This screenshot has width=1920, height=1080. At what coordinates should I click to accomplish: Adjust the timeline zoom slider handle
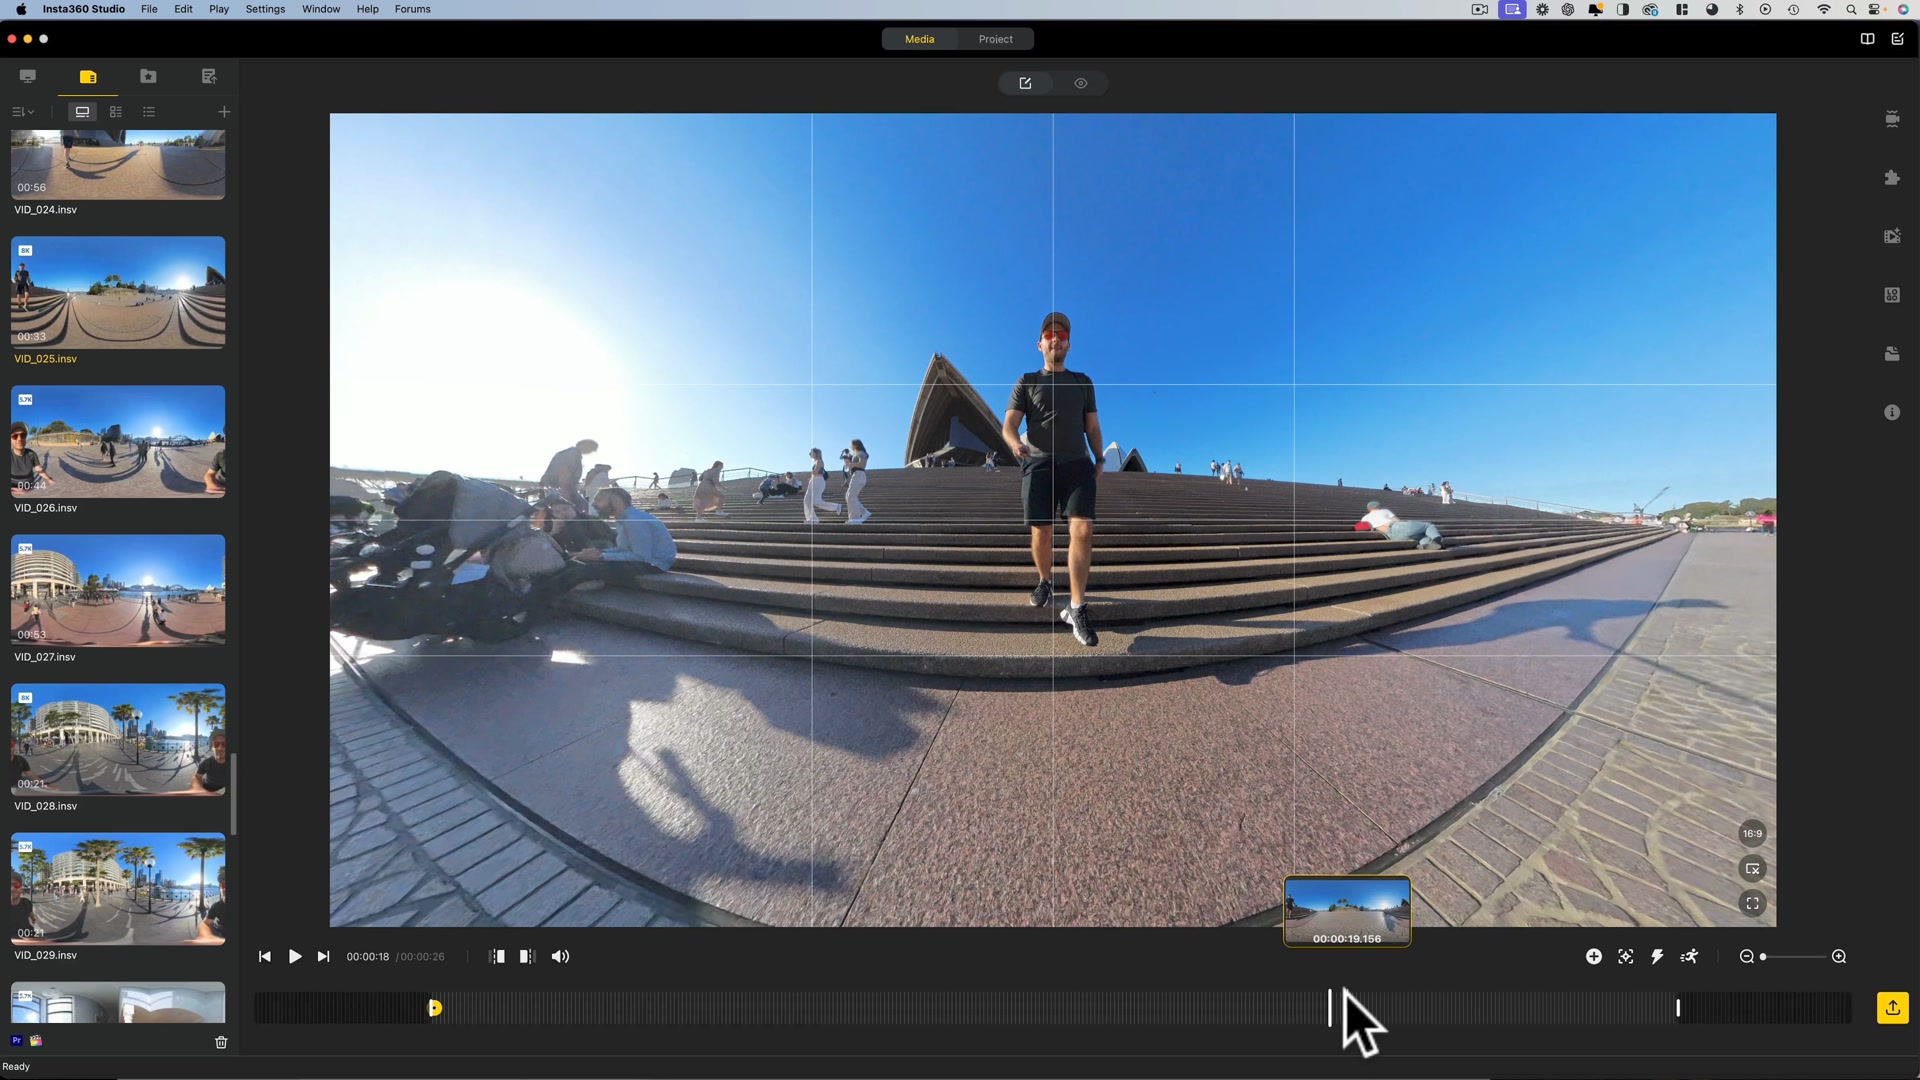pyautogui.click(x=1763, y=957)
